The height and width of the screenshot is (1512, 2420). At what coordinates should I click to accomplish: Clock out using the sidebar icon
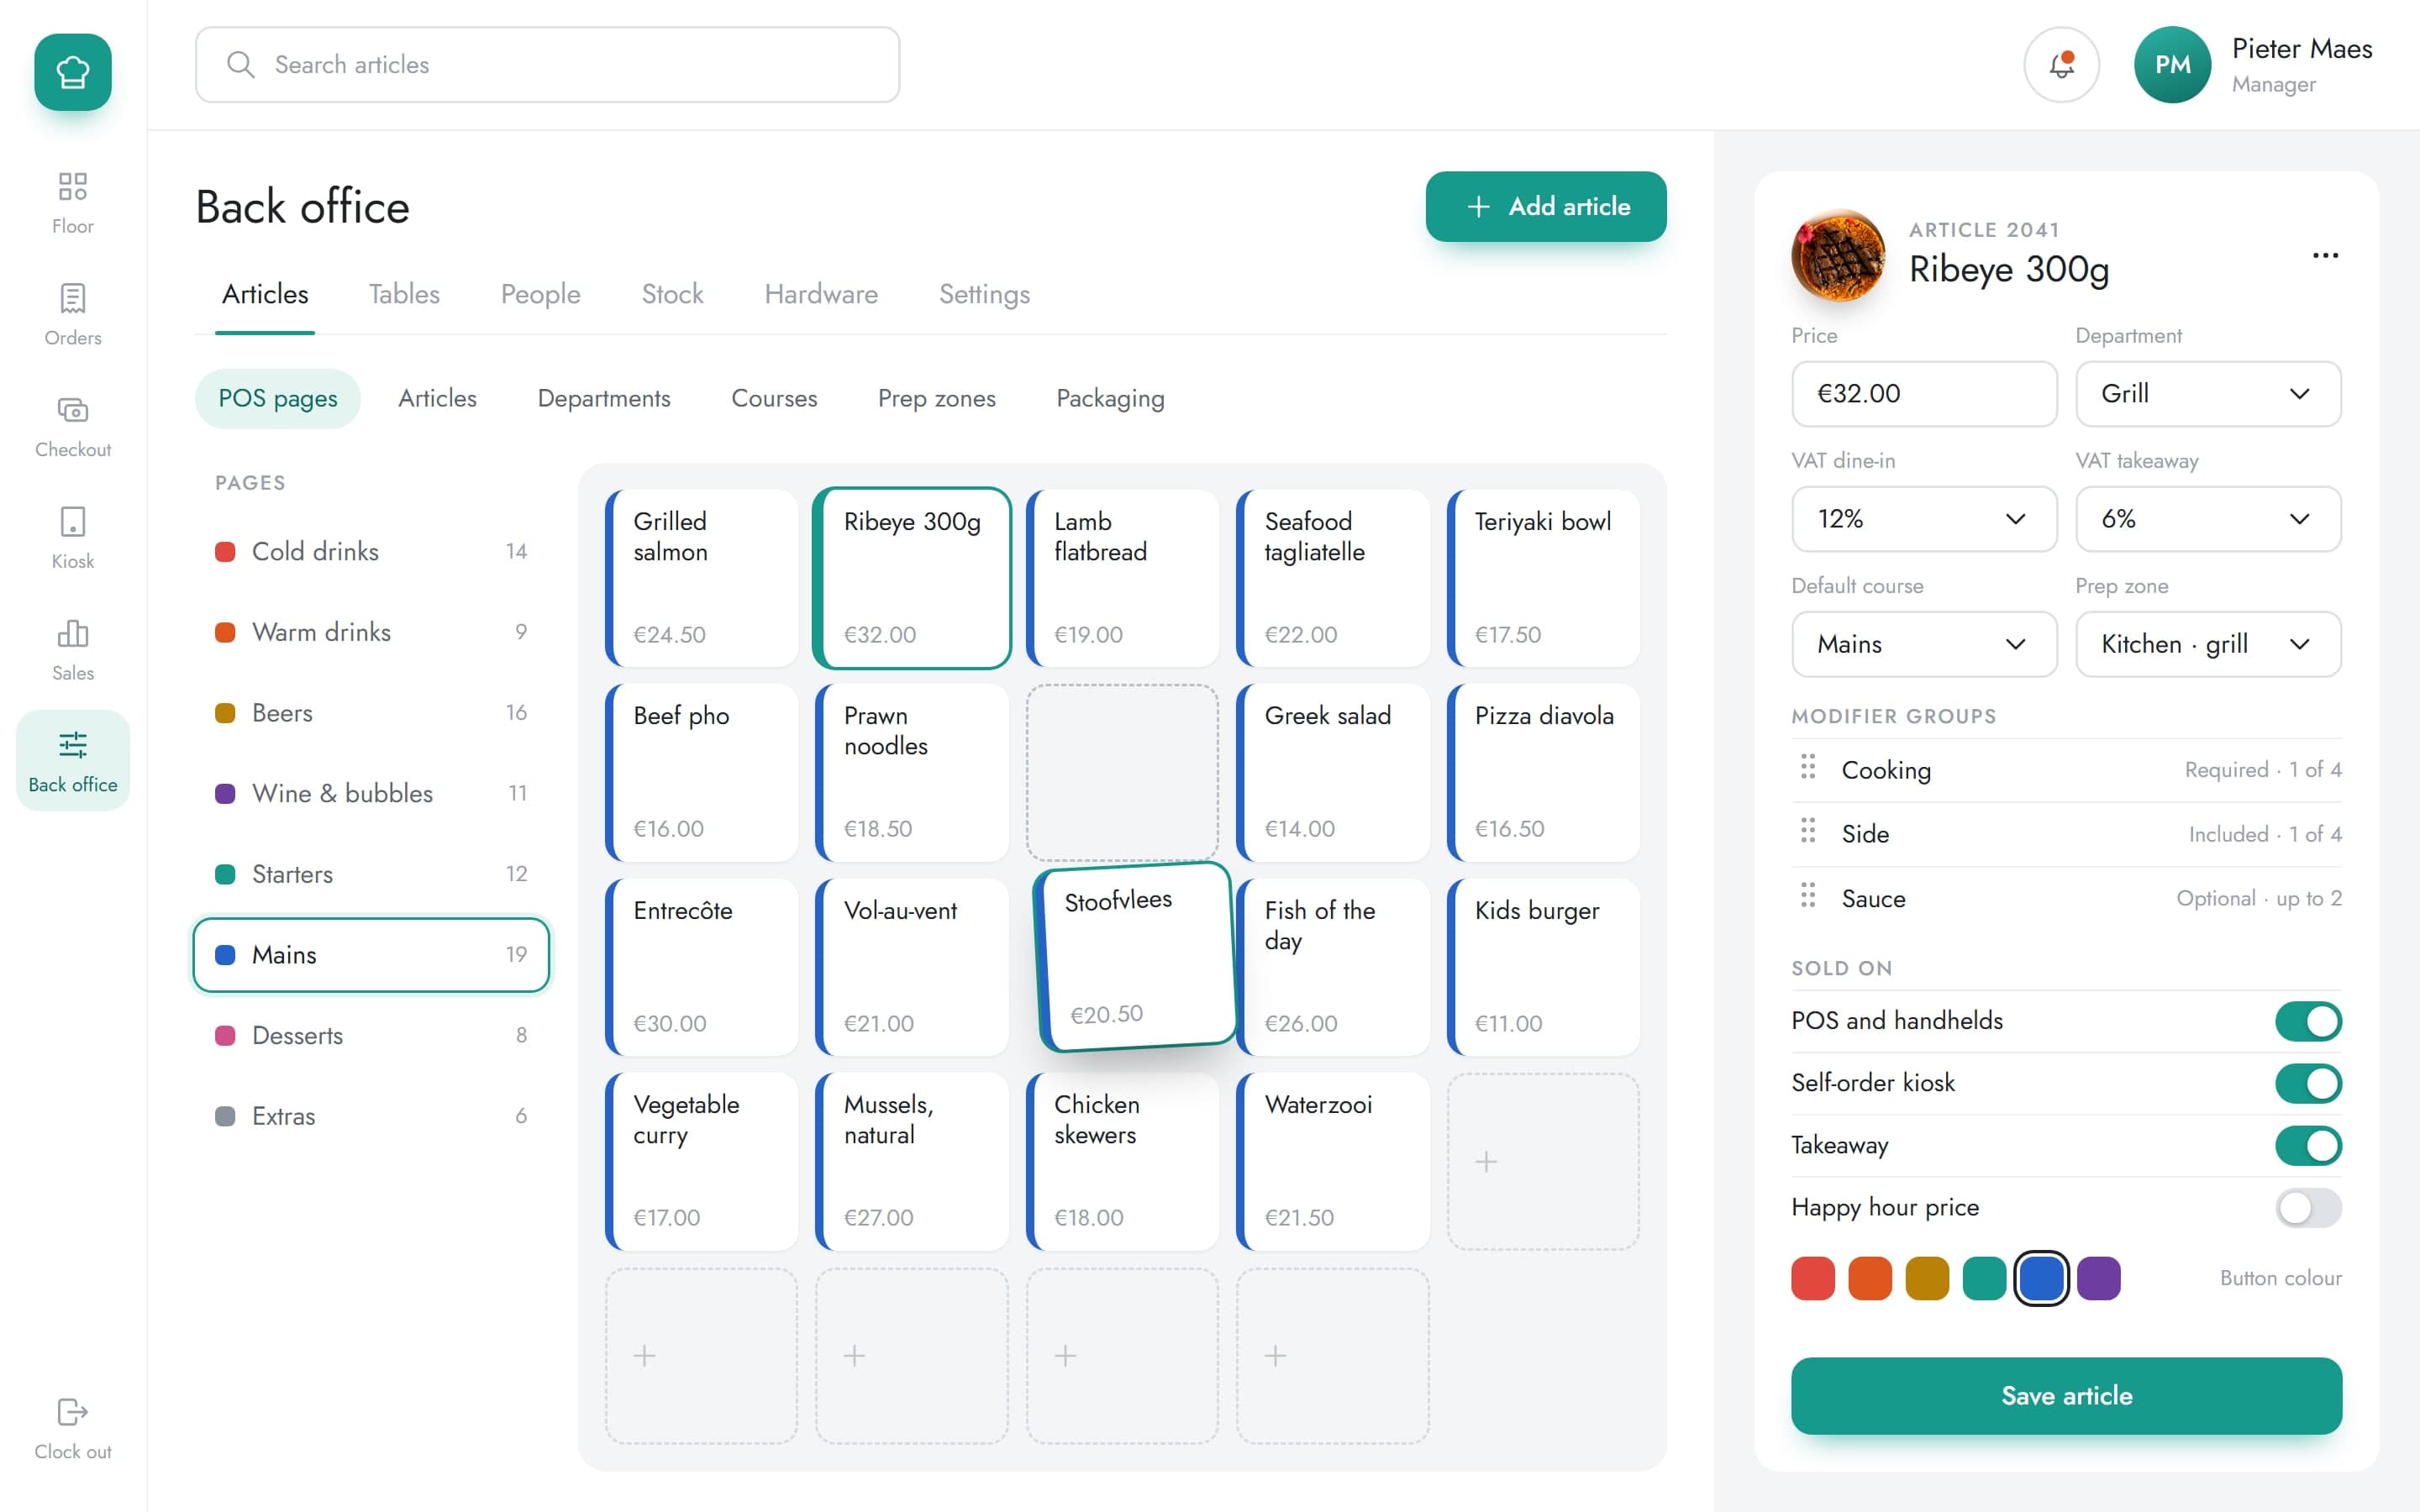click(x=73, y=1428)
